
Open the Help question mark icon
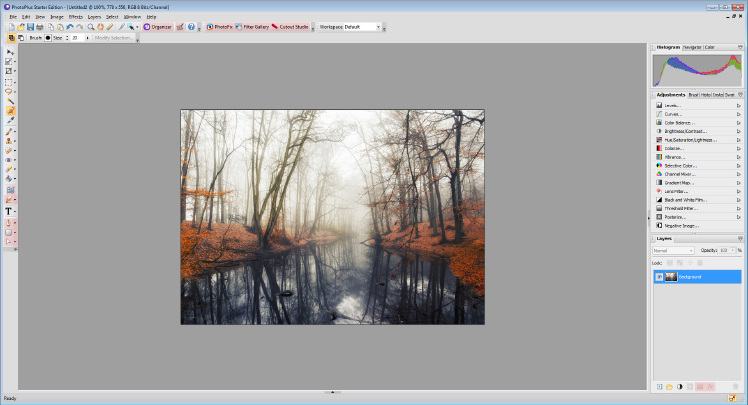[x=191, y=27]
